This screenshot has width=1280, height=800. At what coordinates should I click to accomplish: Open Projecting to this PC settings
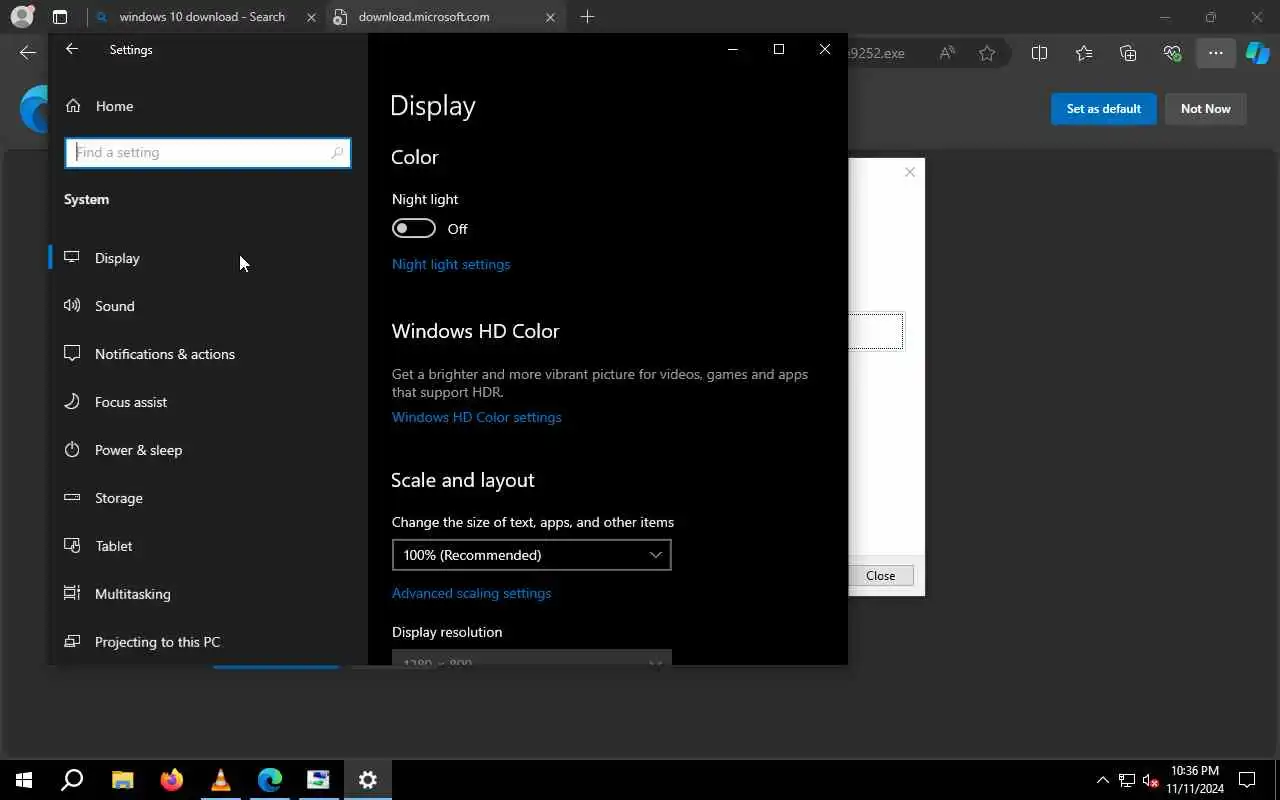[x=208, y=642]
